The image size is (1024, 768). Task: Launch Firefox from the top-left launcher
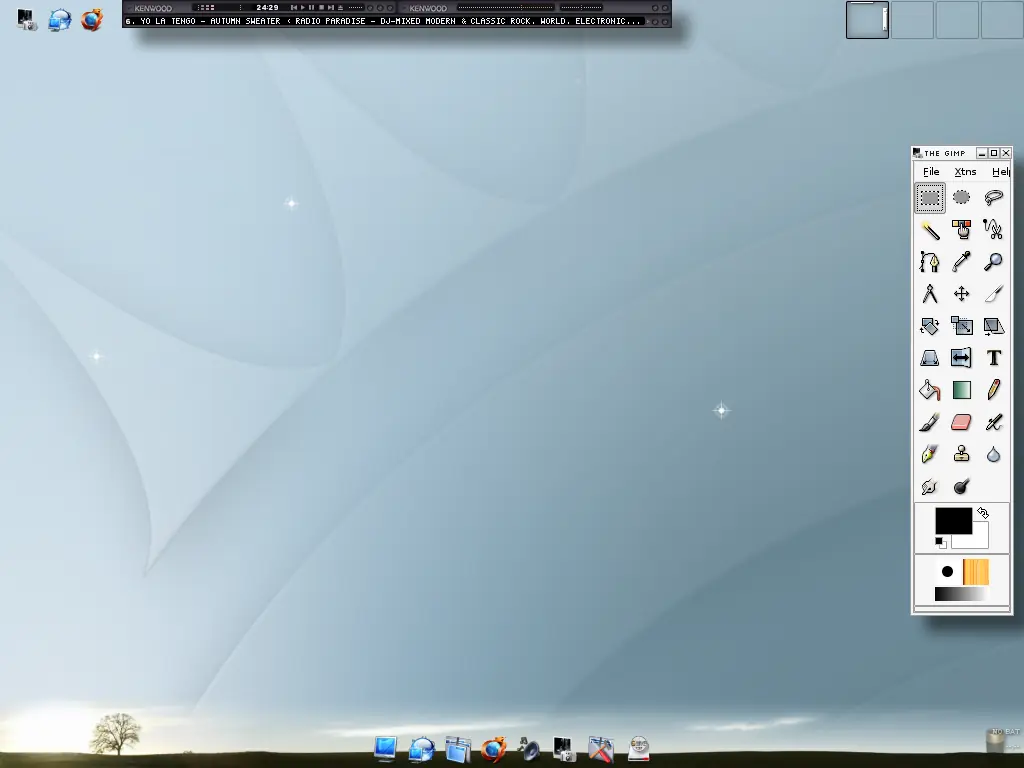click(92, 20)
